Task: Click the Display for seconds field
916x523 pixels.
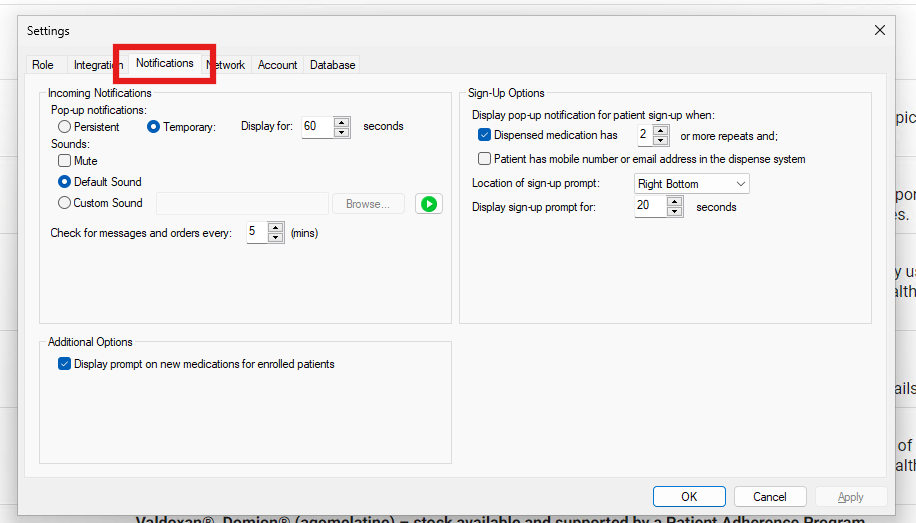Action: pyautogui.click(x=318, y=127)
